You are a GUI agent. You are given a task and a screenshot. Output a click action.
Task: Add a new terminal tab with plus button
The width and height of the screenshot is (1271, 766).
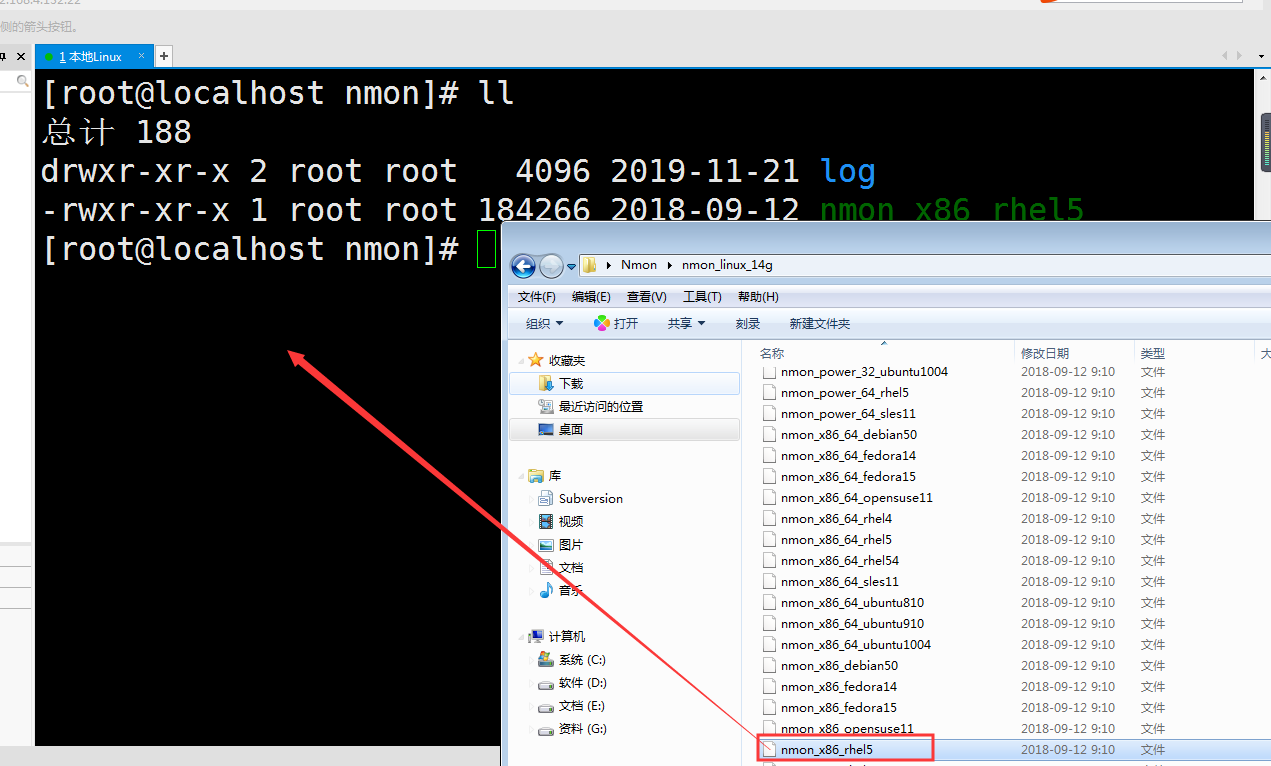pyautogui.click(x=164, y=57)
